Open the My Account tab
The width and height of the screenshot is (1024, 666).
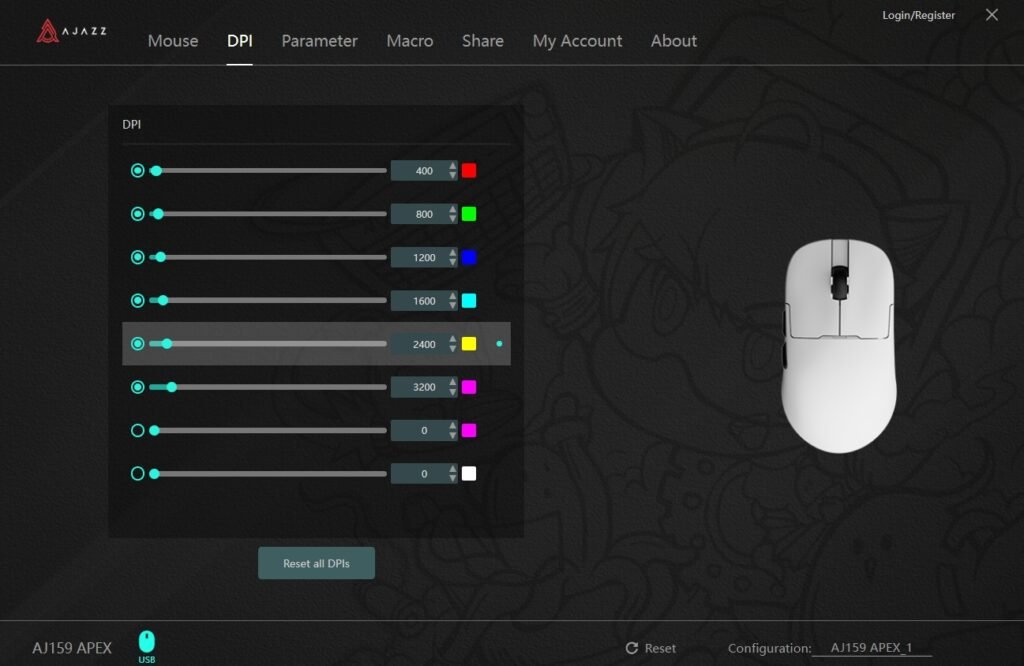click(x=577, y=40)
